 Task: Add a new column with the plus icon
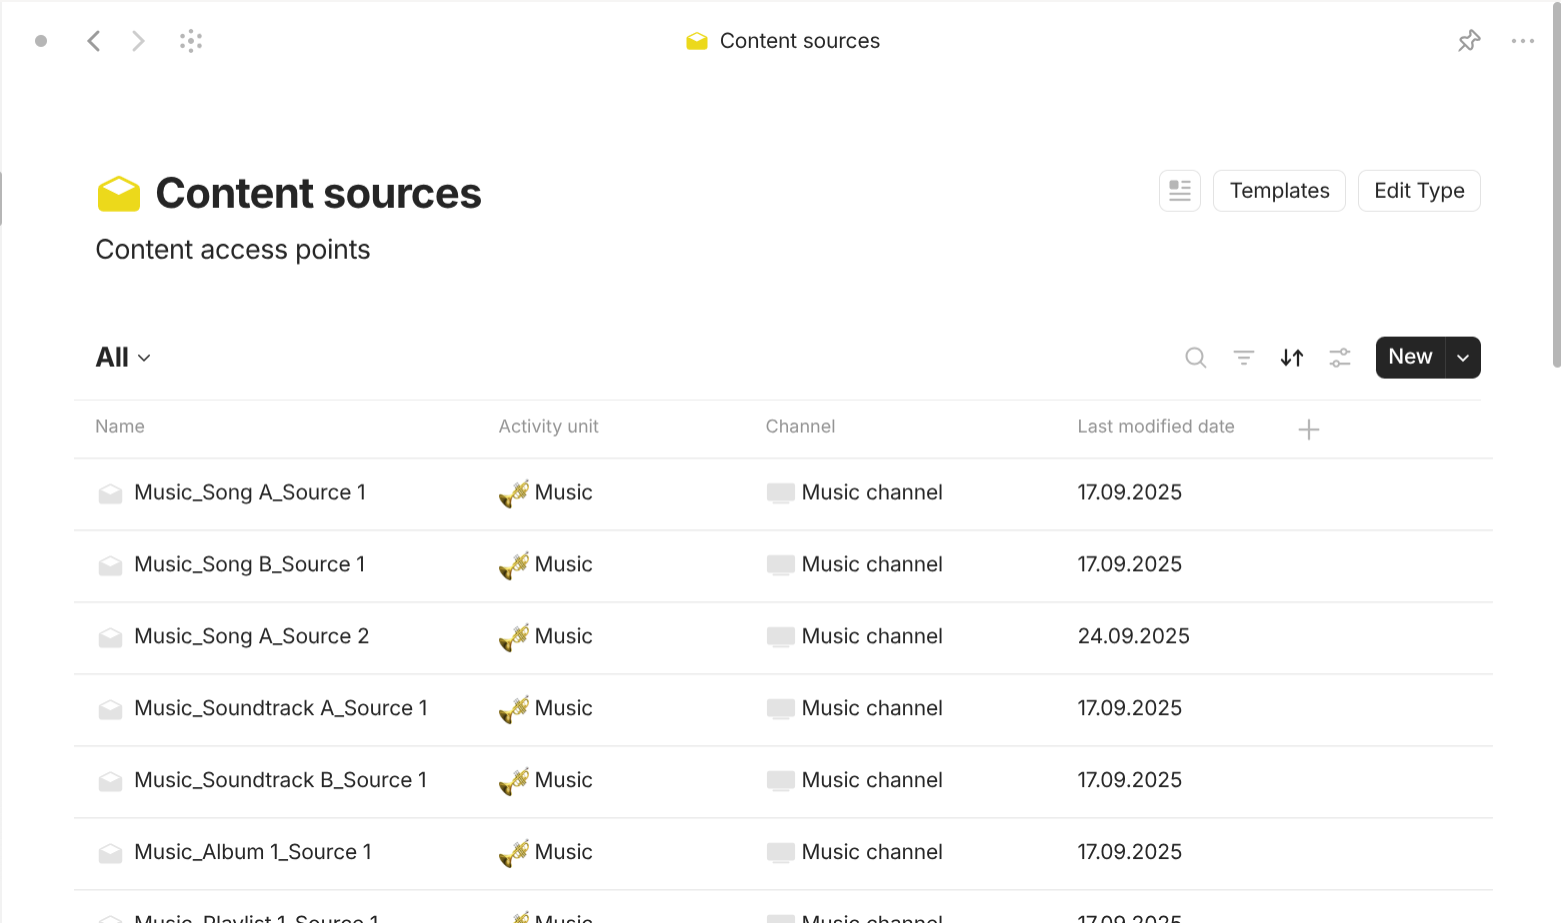tap(1308, 428)
